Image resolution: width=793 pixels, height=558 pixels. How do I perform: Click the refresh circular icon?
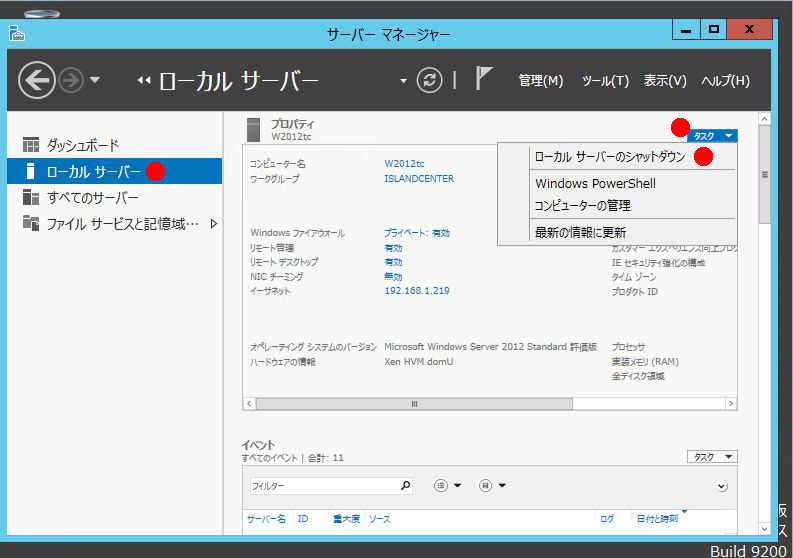pos(429,80)
